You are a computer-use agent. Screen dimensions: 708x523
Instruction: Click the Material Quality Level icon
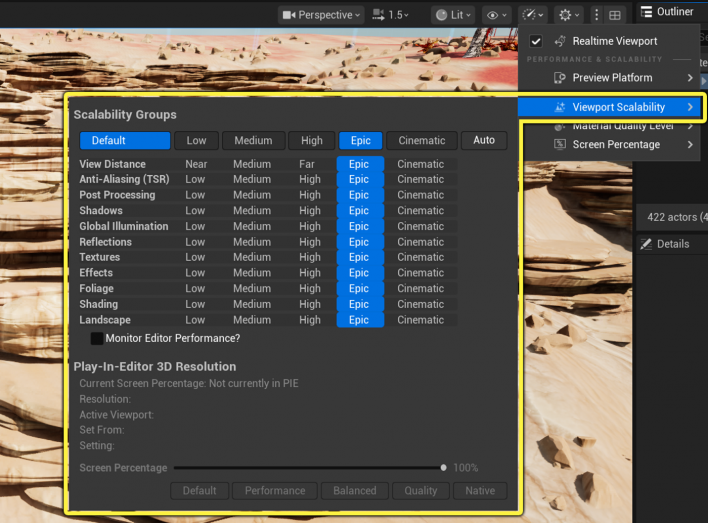coord(560,127)
